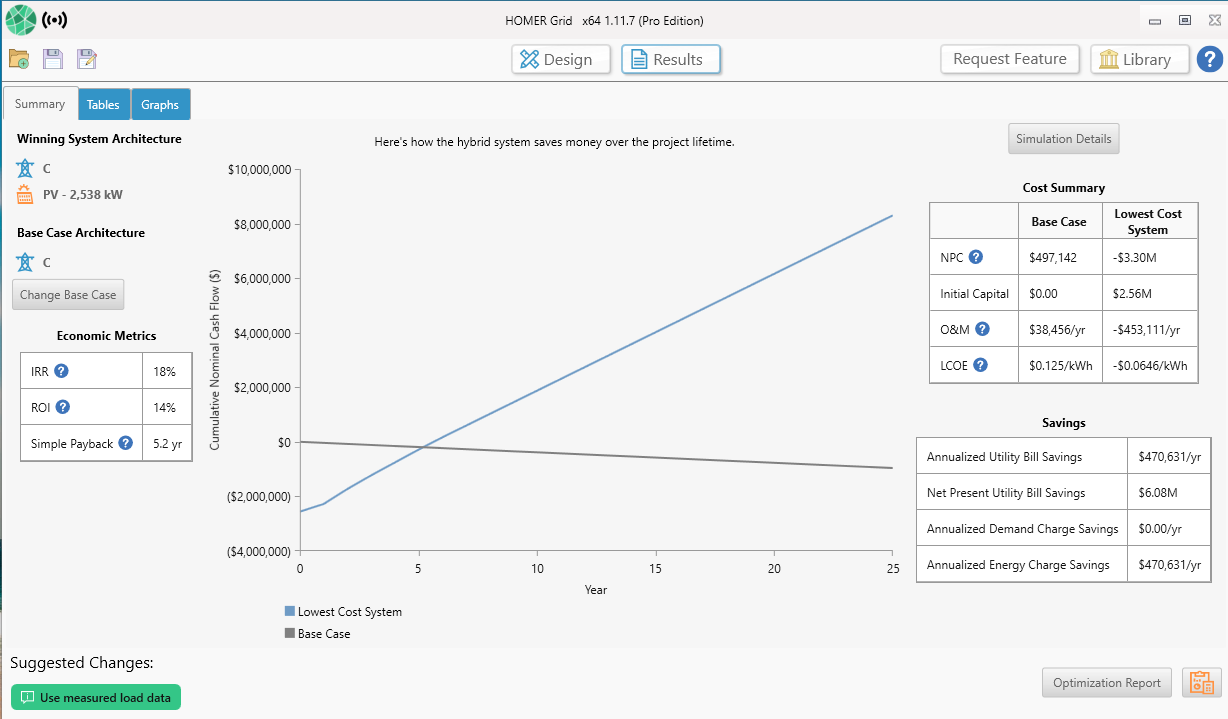Select the Summary tab
Image resolution: width=1228 pixels, height=719 pixels.
pos(40,104)
